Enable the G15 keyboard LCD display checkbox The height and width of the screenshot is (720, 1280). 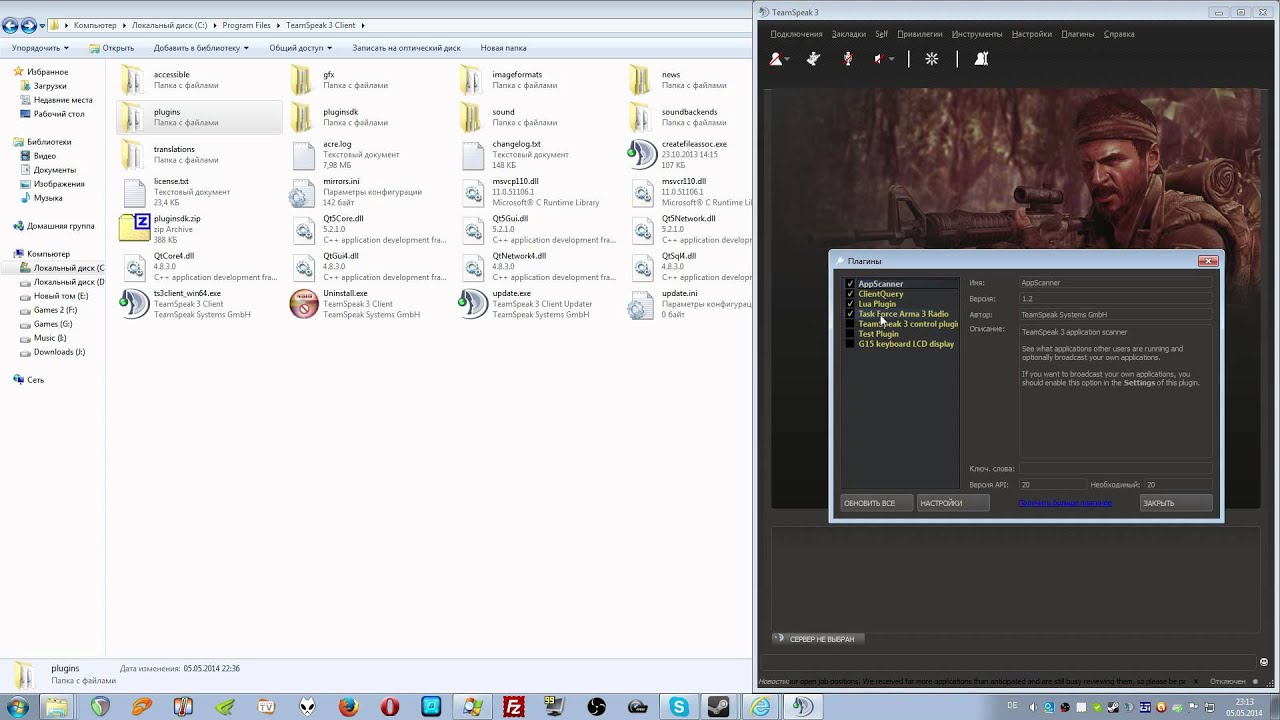point(850,344)
